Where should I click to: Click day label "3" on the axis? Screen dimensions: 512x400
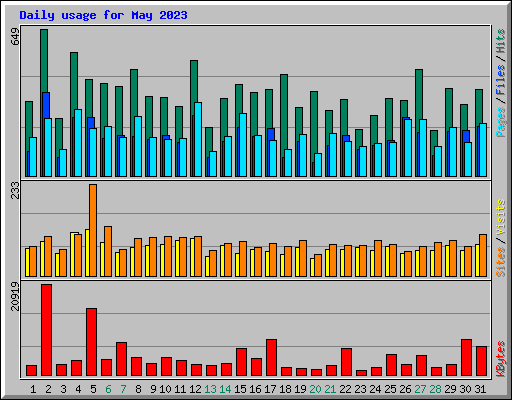(x=63, y=389)
